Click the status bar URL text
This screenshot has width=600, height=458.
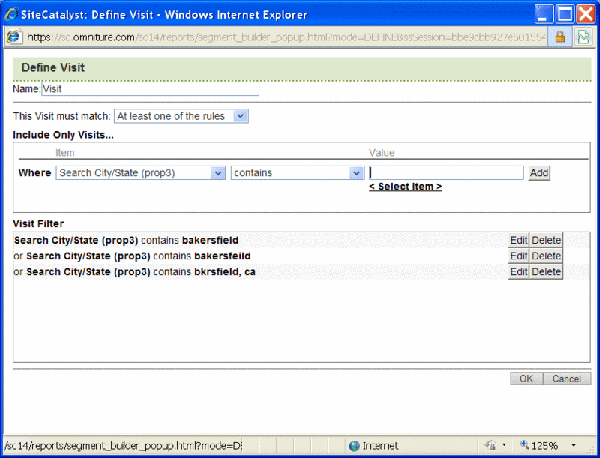tap(123, 445)
